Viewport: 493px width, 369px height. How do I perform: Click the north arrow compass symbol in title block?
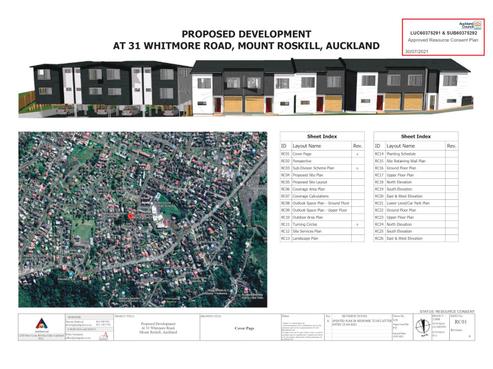click(423, 327)
